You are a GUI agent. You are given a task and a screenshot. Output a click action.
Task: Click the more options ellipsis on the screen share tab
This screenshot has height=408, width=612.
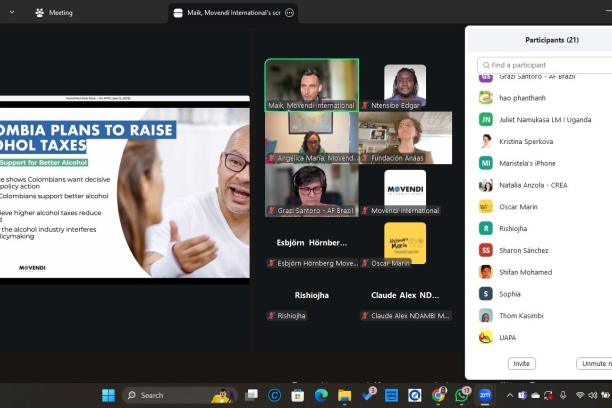(x=290, y=13)
